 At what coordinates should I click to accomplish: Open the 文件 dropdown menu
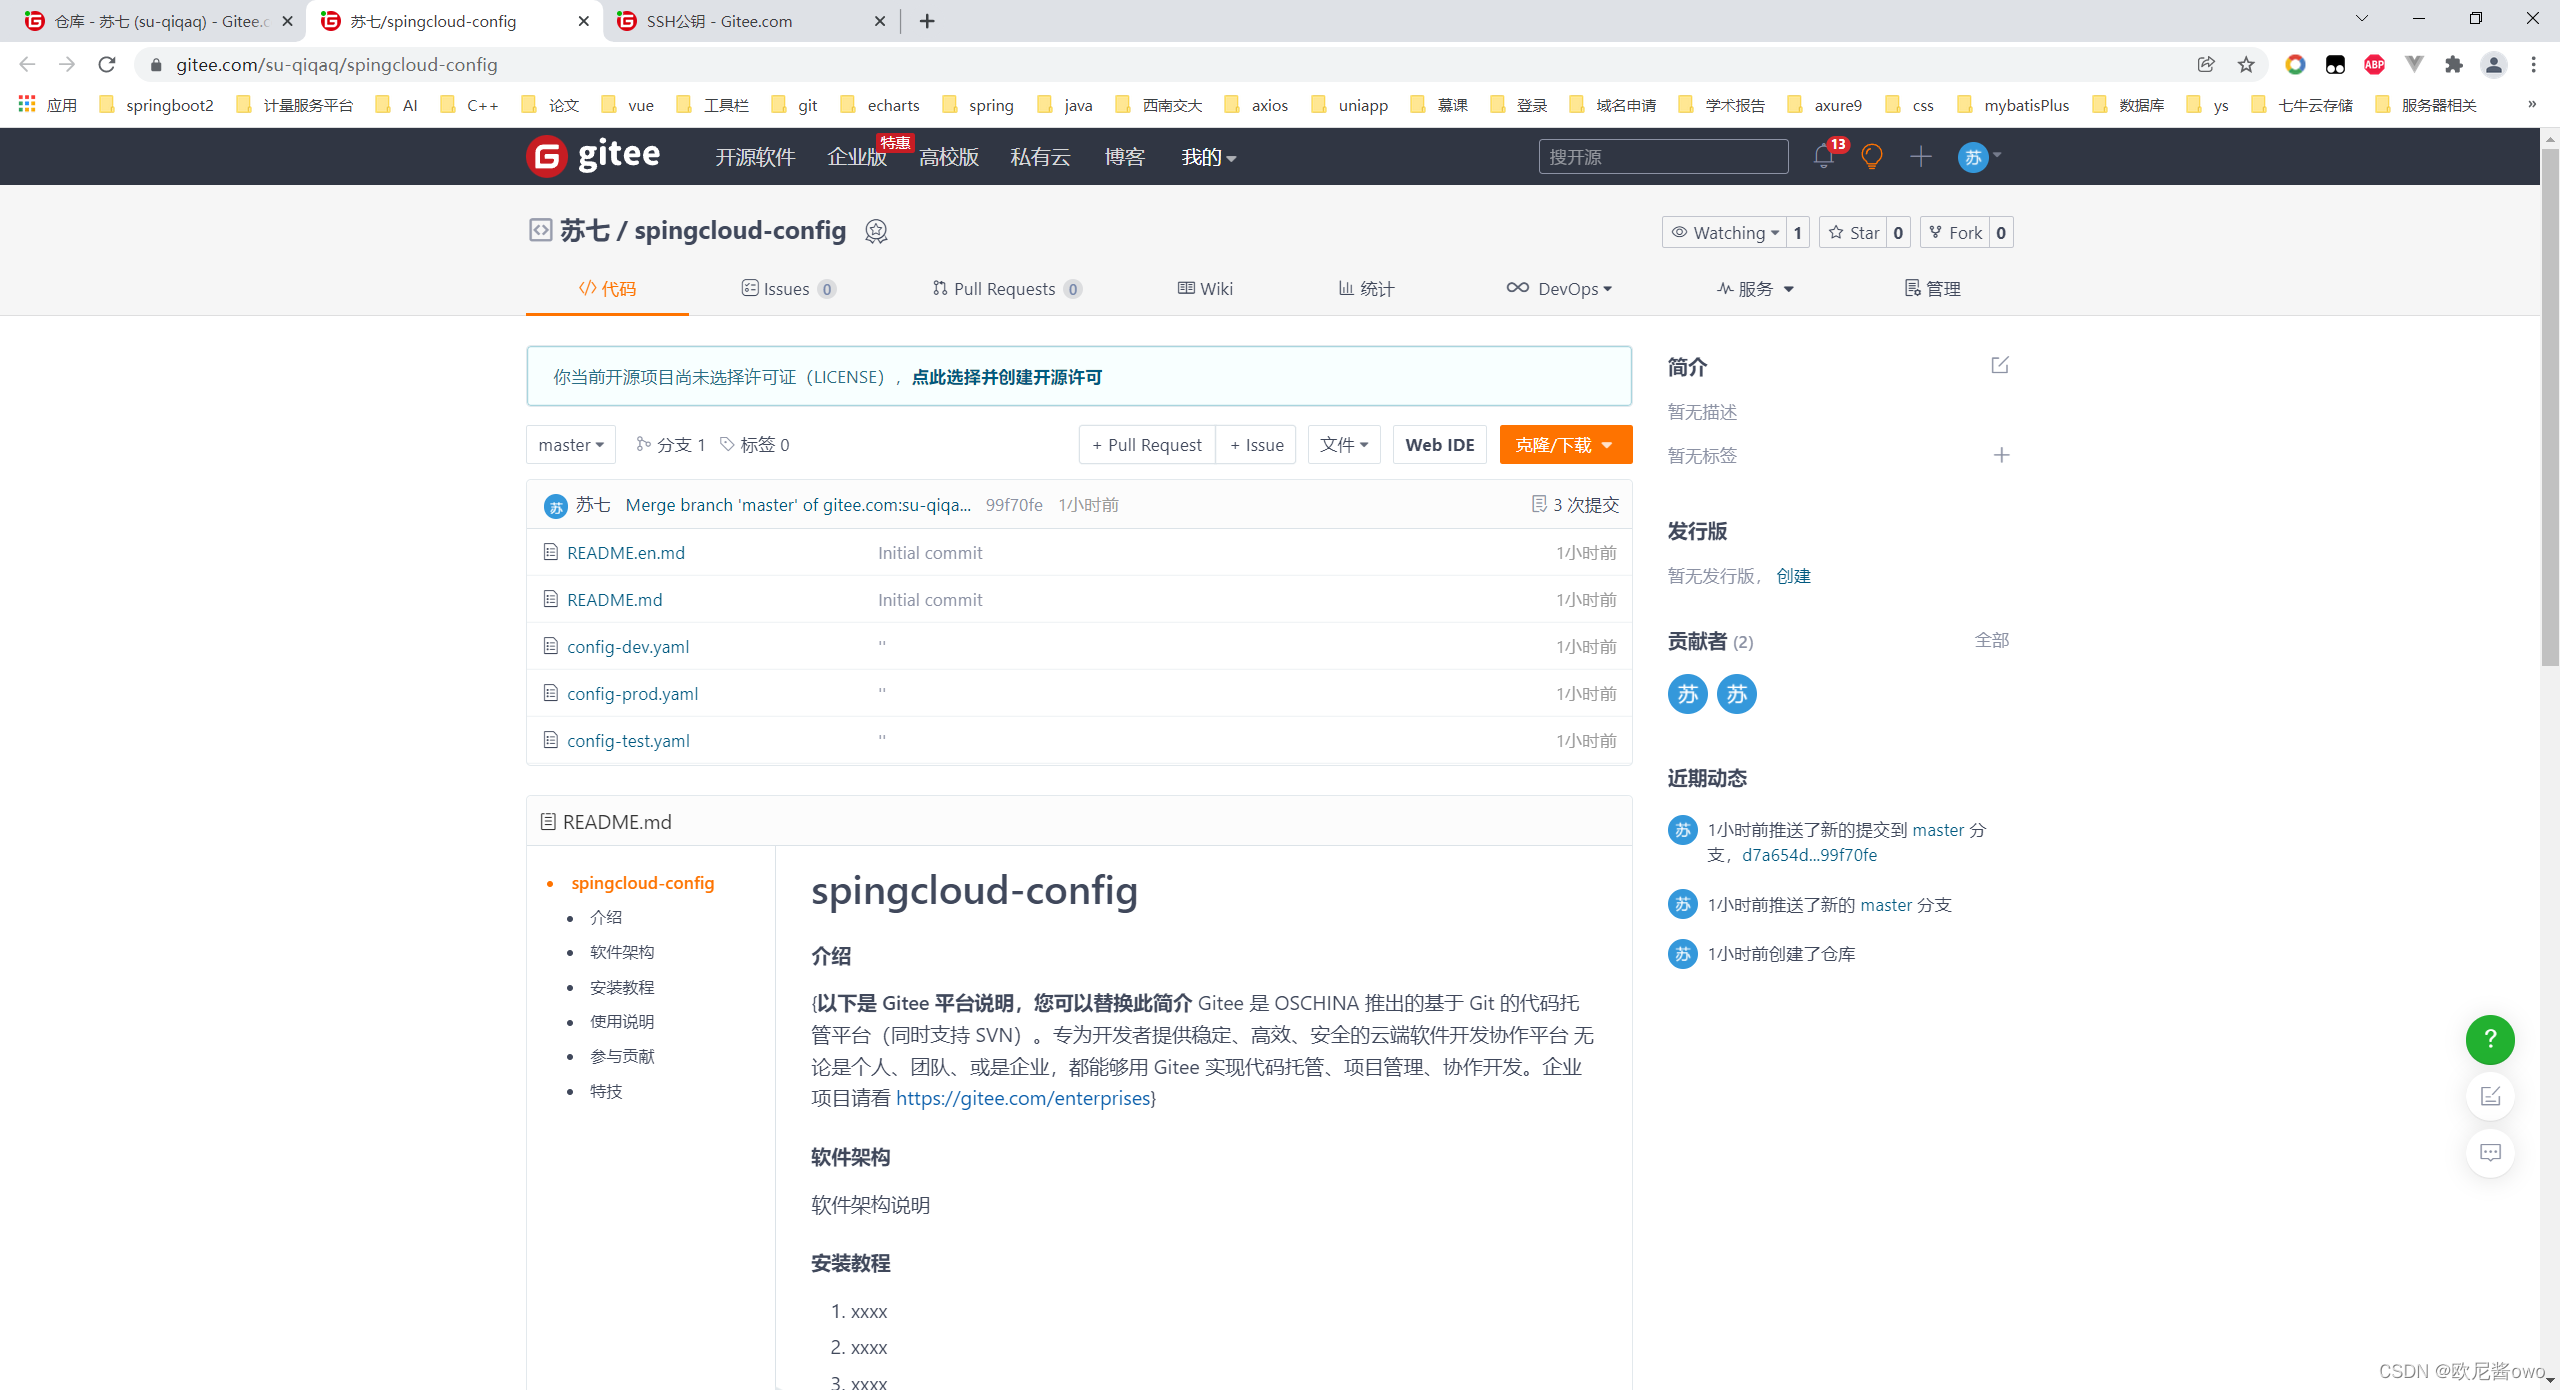click(x=1343, y=444)
